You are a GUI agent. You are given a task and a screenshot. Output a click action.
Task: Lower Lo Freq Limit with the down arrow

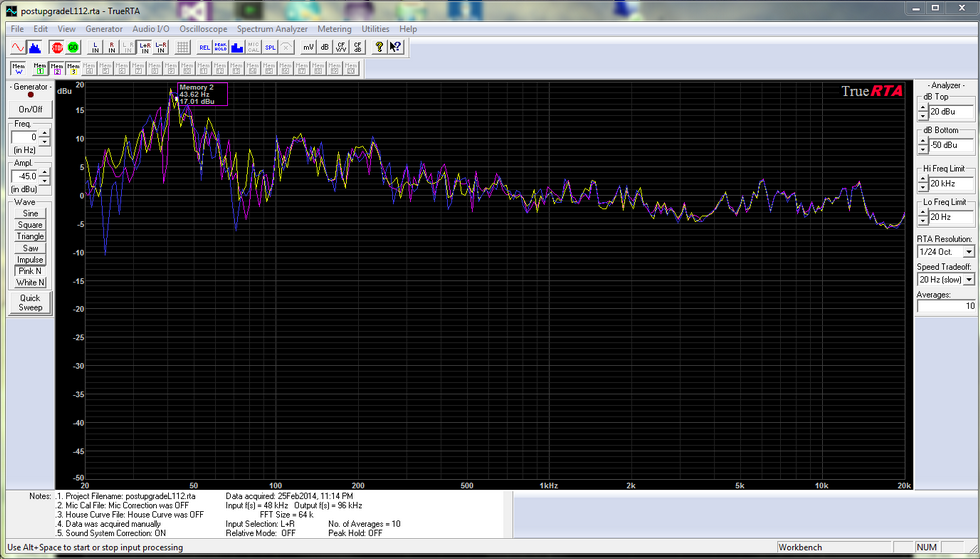(923, 221)
